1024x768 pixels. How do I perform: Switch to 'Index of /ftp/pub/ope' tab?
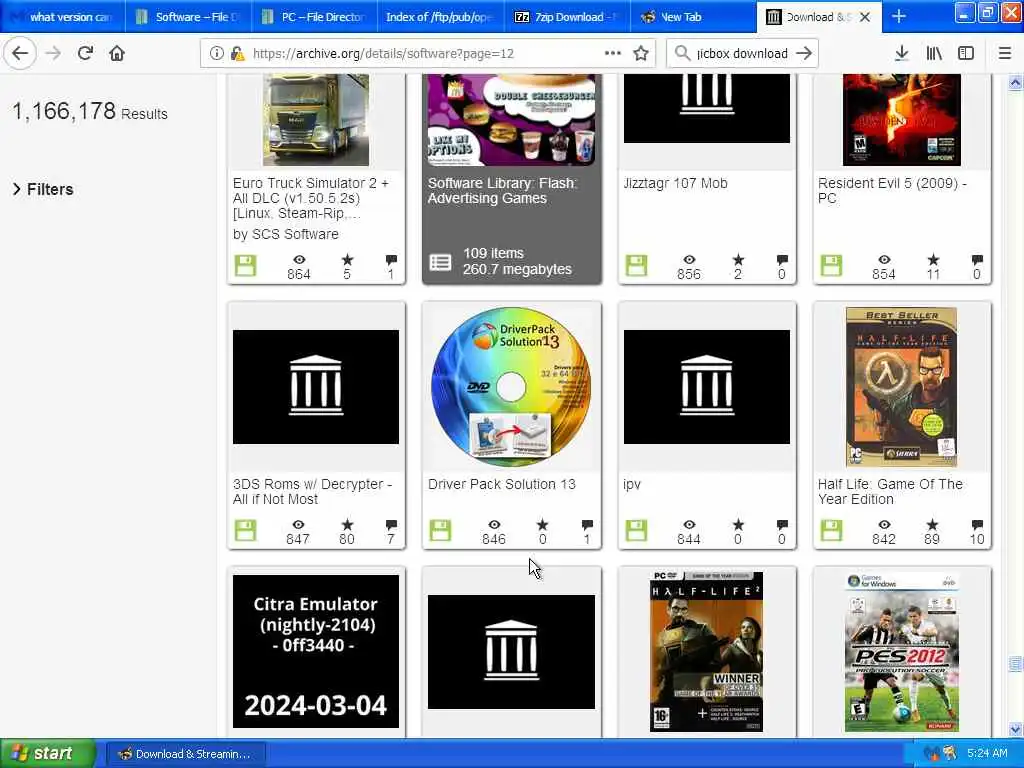(x=440, y=17)
